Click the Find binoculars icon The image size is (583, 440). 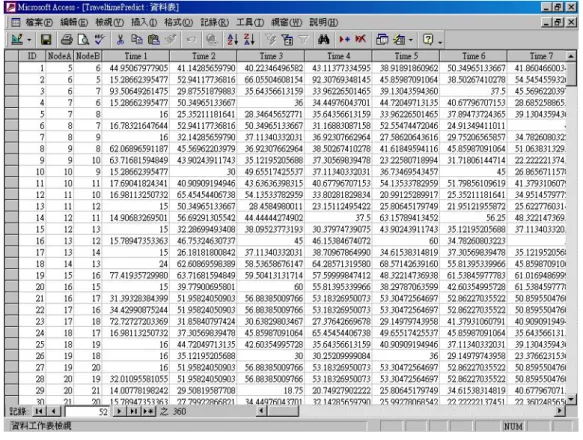(x=323, y=39)
